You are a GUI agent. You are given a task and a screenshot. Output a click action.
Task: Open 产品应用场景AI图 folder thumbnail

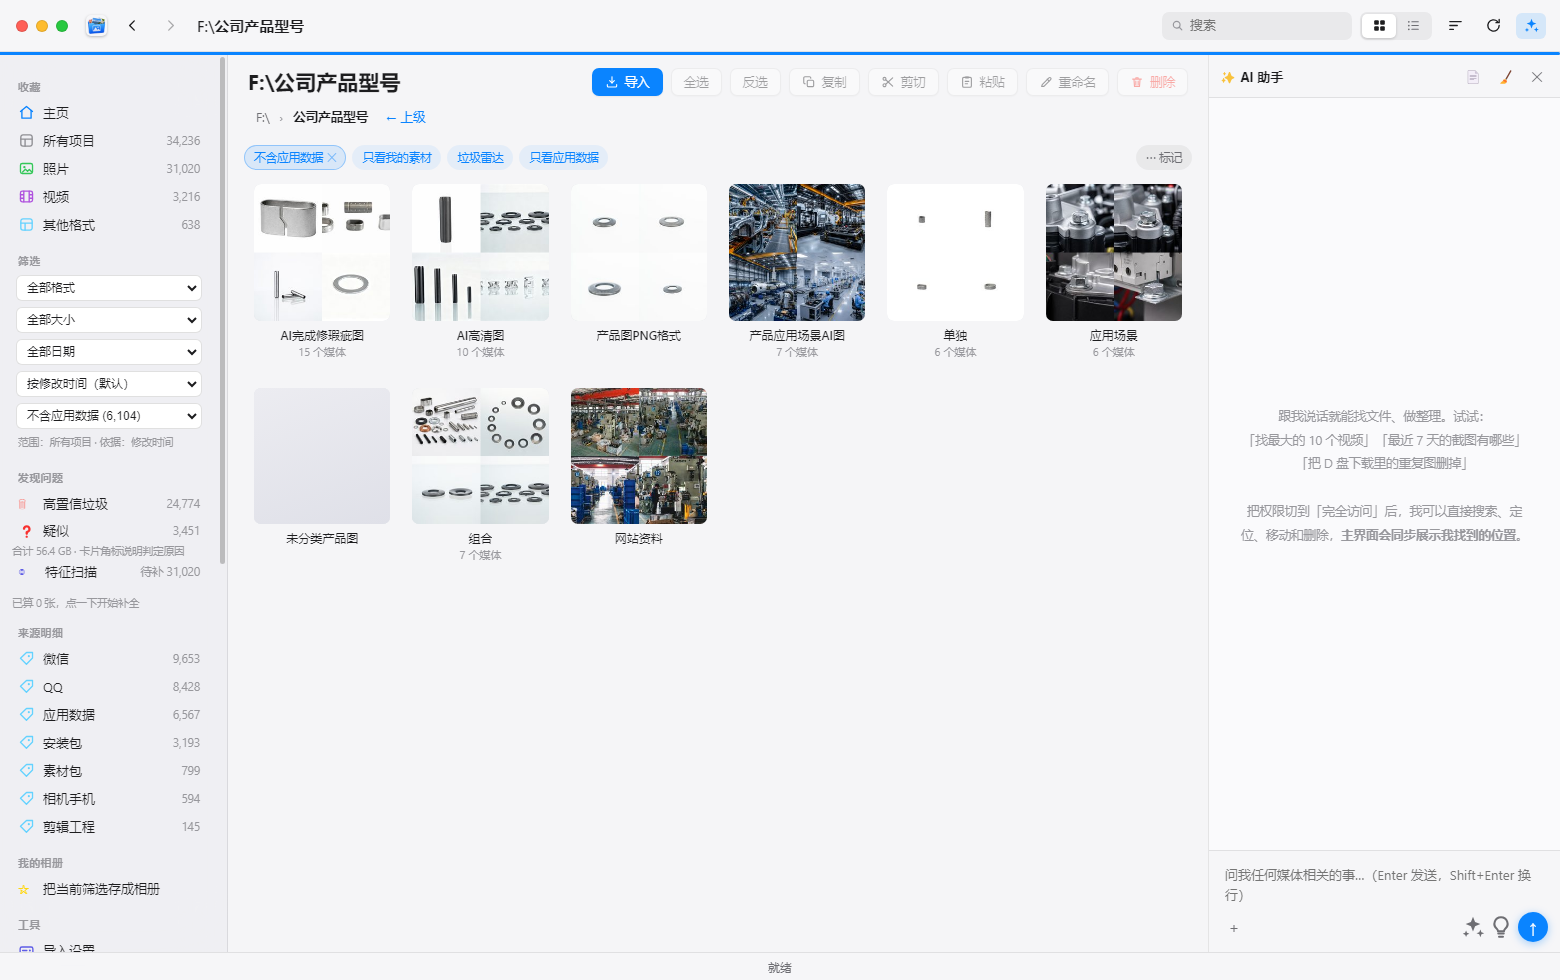point(797,252)
